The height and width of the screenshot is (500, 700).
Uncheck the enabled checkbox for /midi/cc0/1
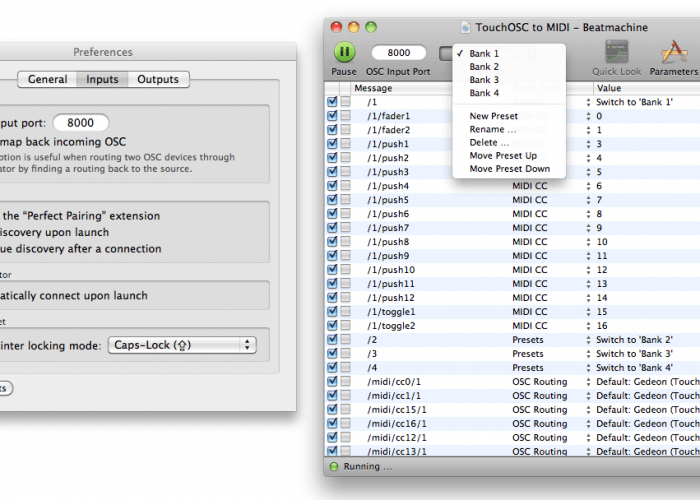pos(332,381)
